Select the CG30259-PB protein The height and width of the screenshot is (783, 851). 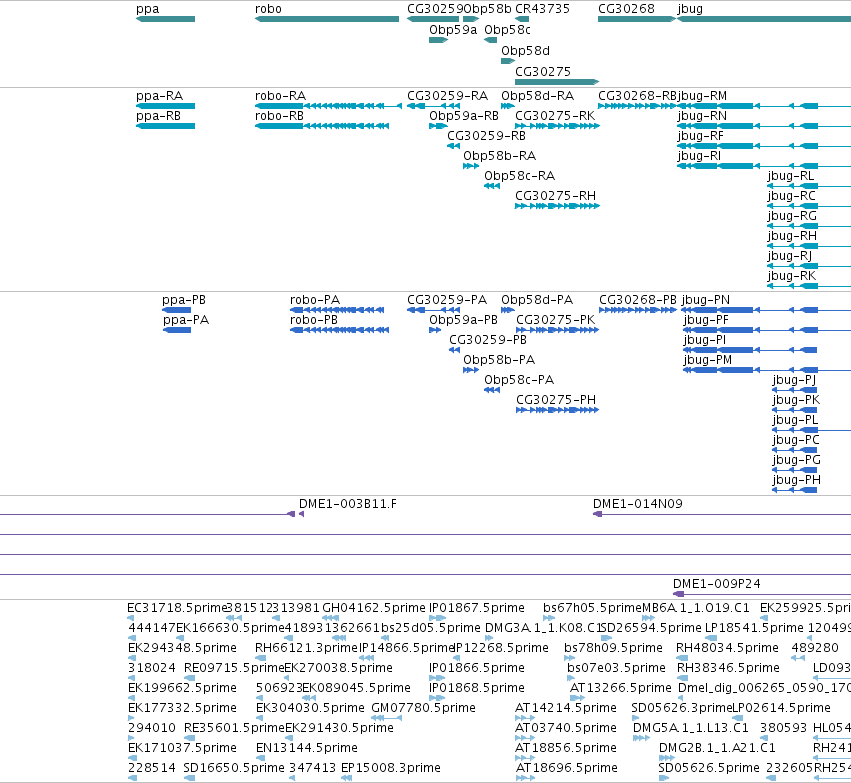[x=455, y=350]
